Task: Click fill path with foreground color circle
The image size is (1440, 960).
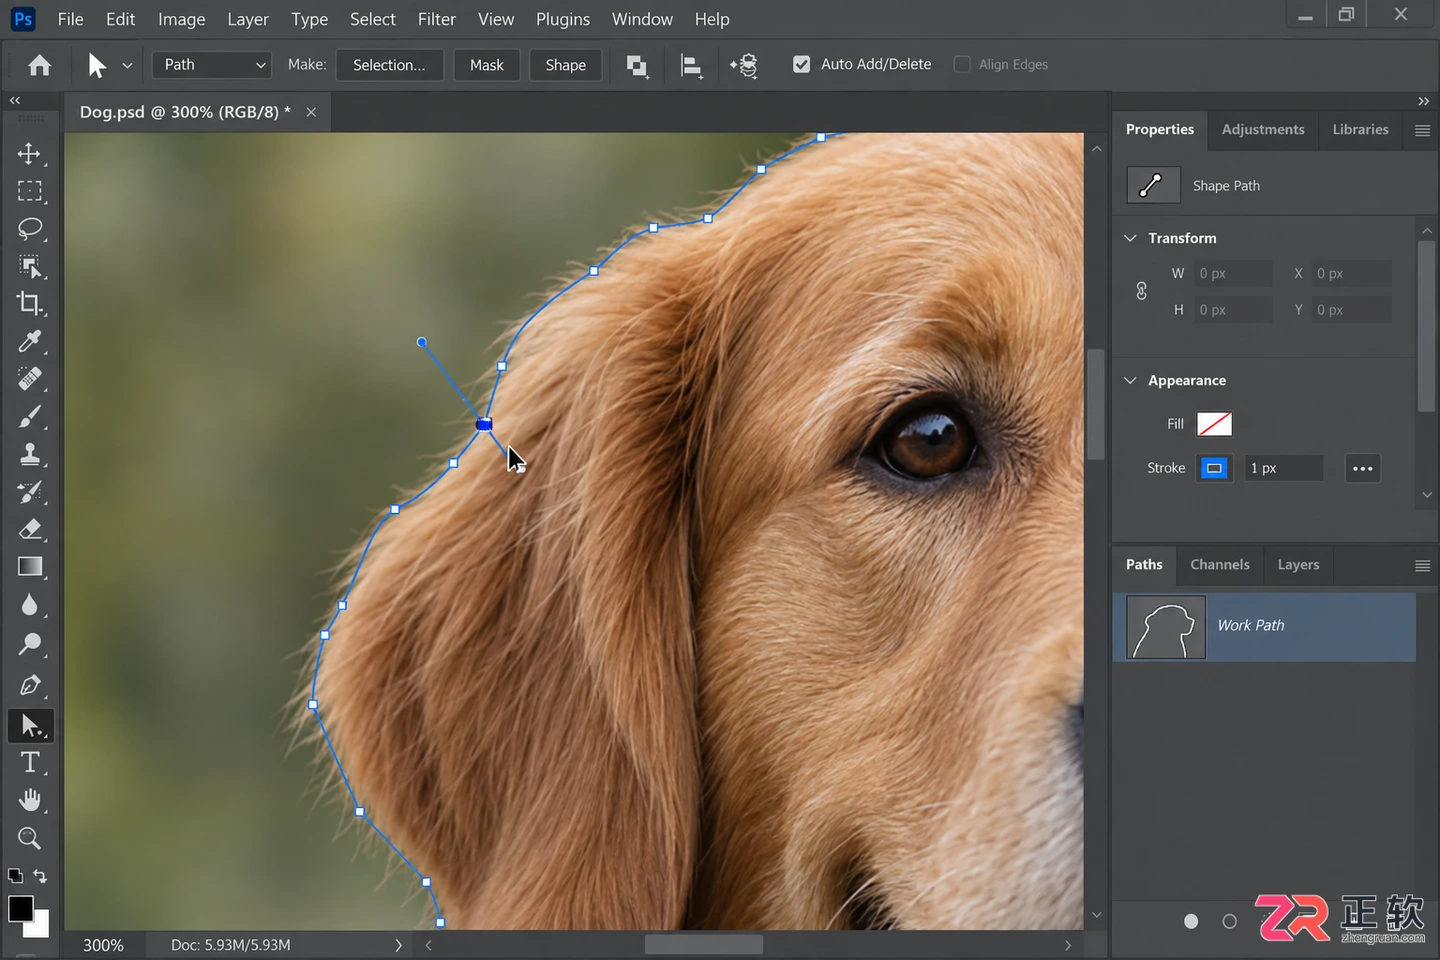Action: click(1191, 921)
